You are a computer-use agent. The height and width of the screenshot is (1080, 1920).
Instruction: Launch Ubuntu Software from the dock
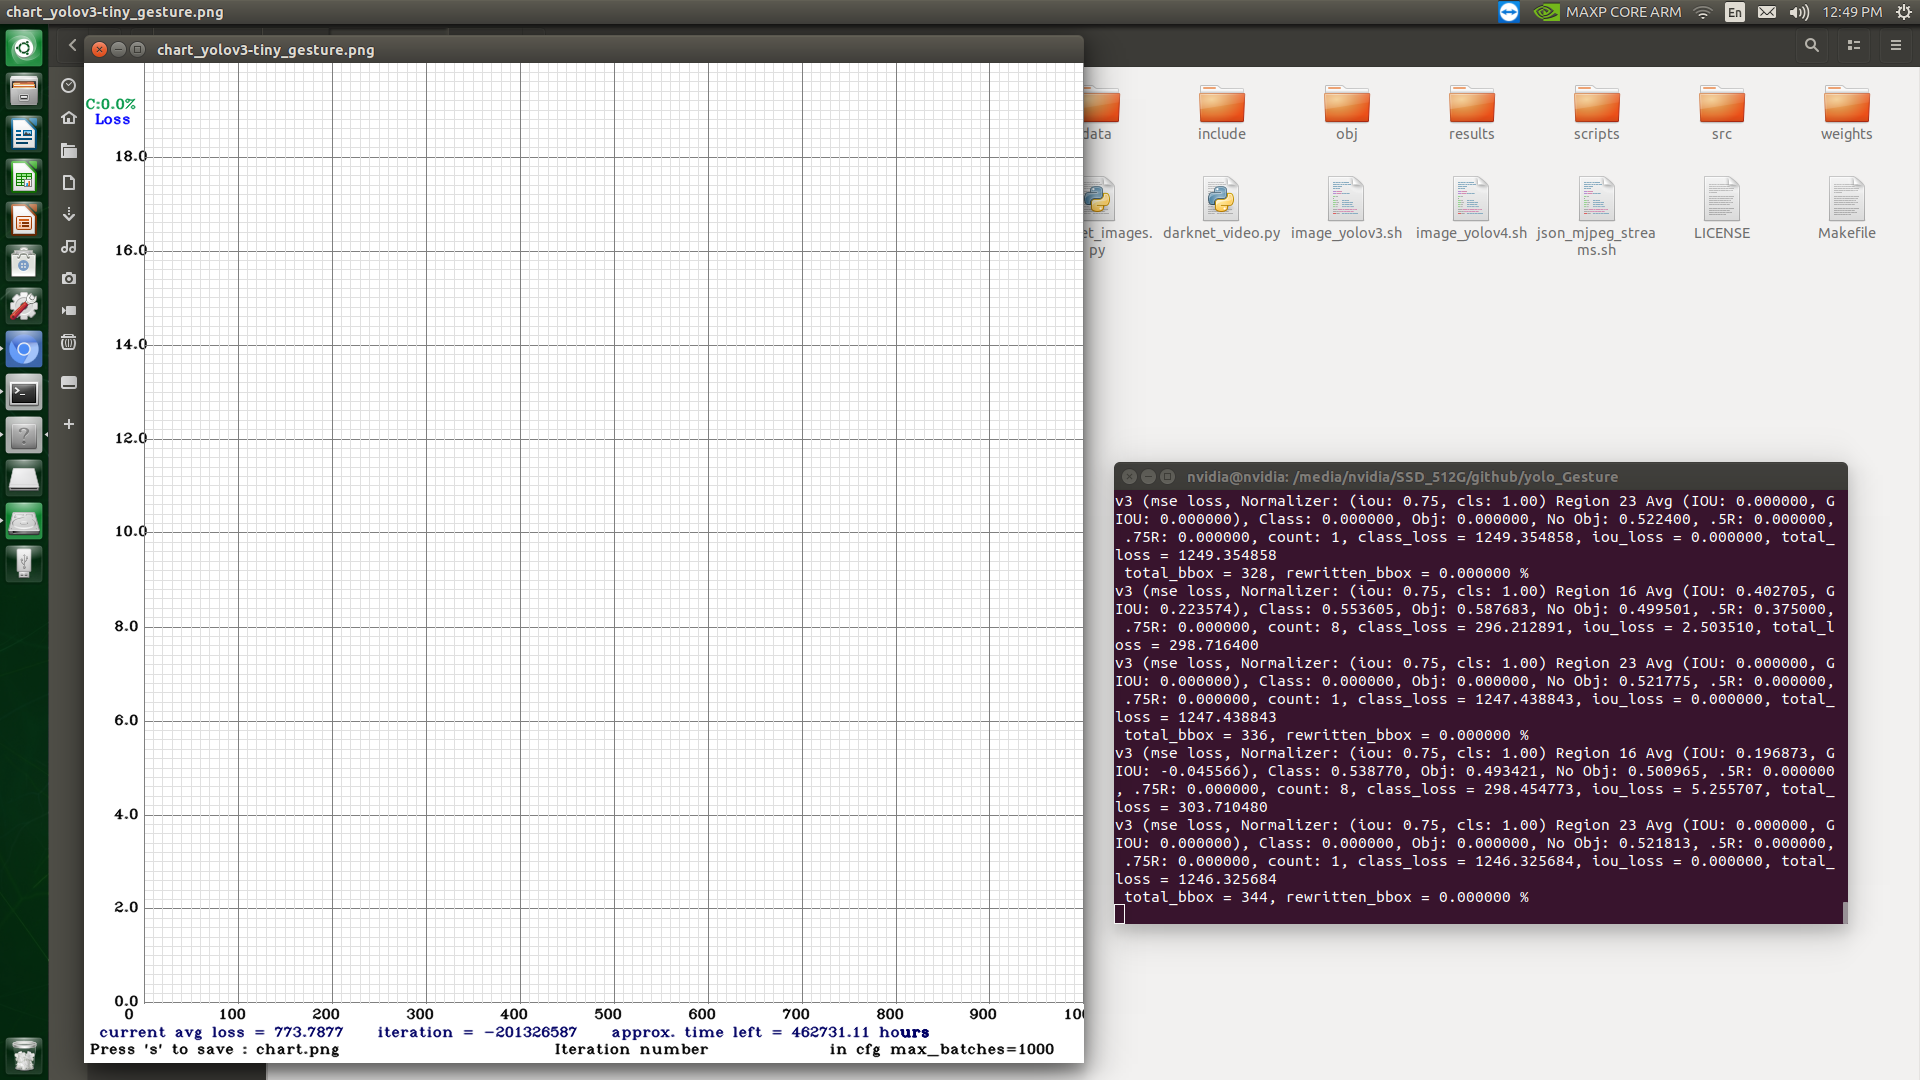(24, 263)
